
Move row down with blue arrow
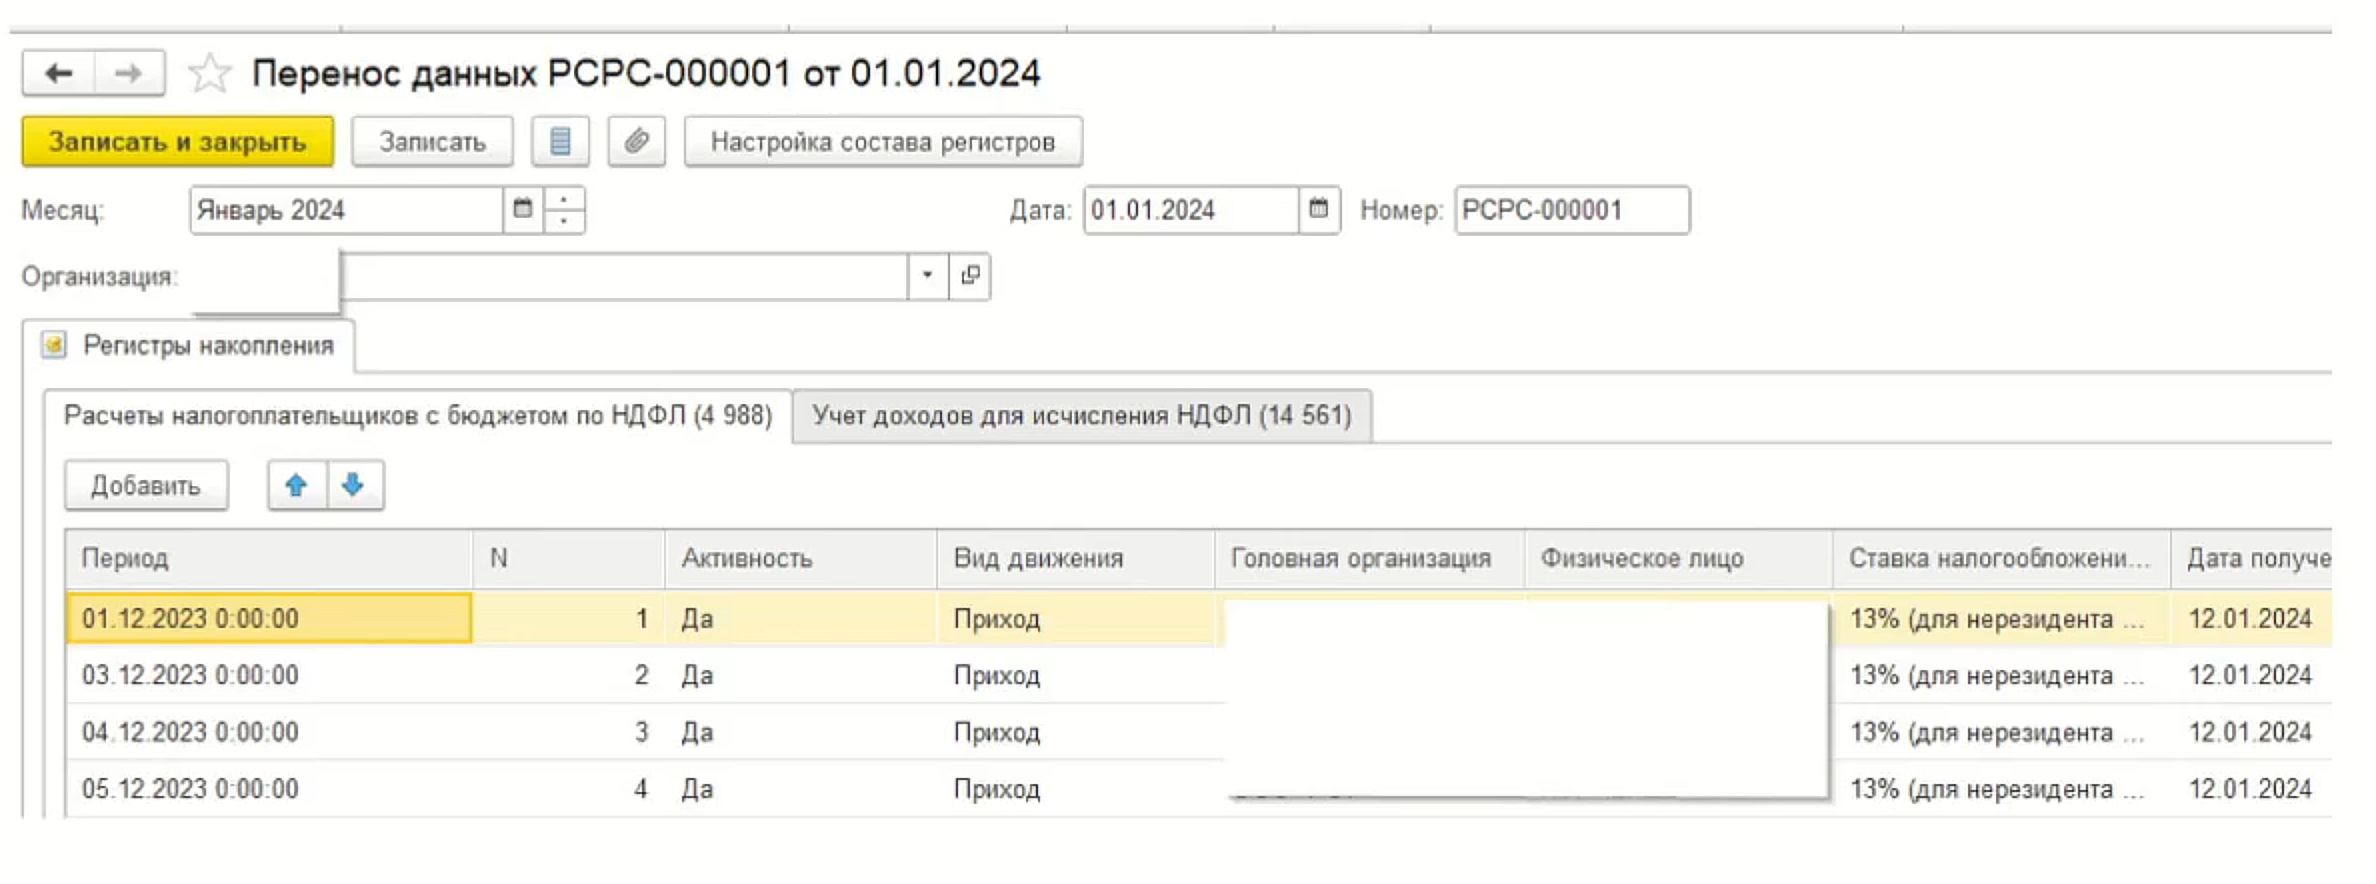pos(353,486)
